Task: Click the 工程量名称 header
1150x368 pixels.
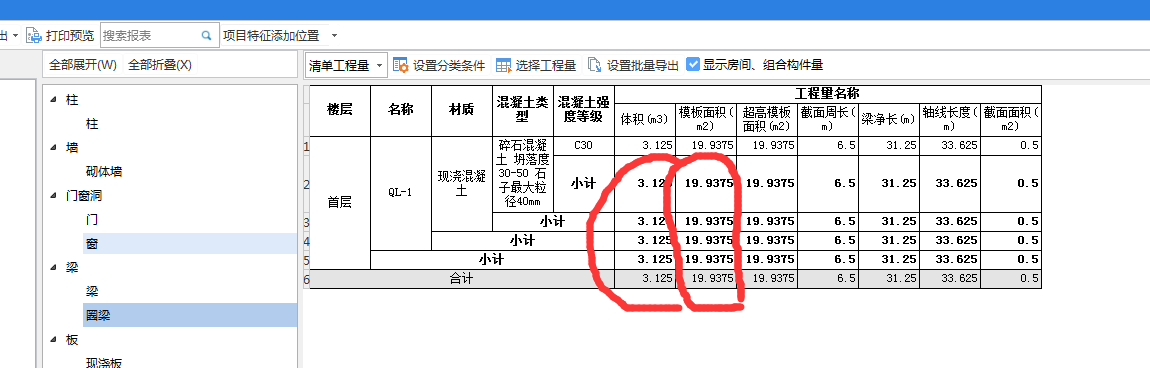Action: 827,93
